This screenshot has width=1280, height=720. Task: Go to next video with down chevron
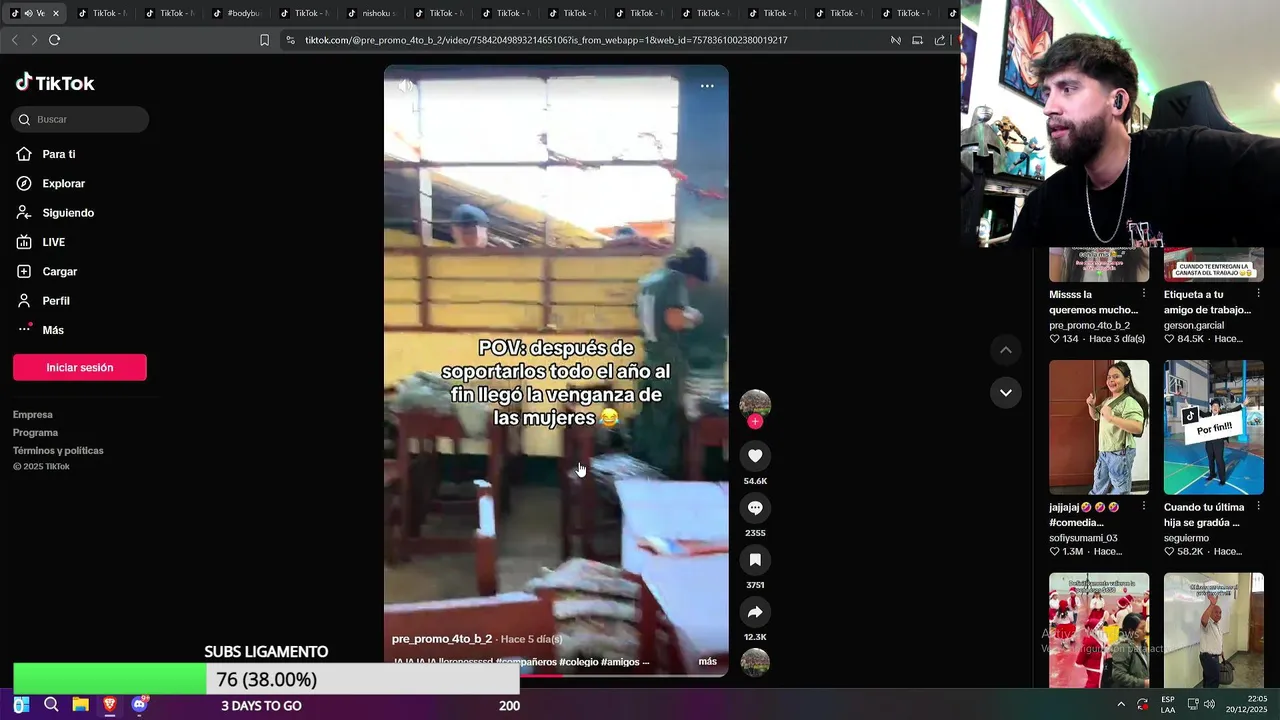[x=1006, y=392]
